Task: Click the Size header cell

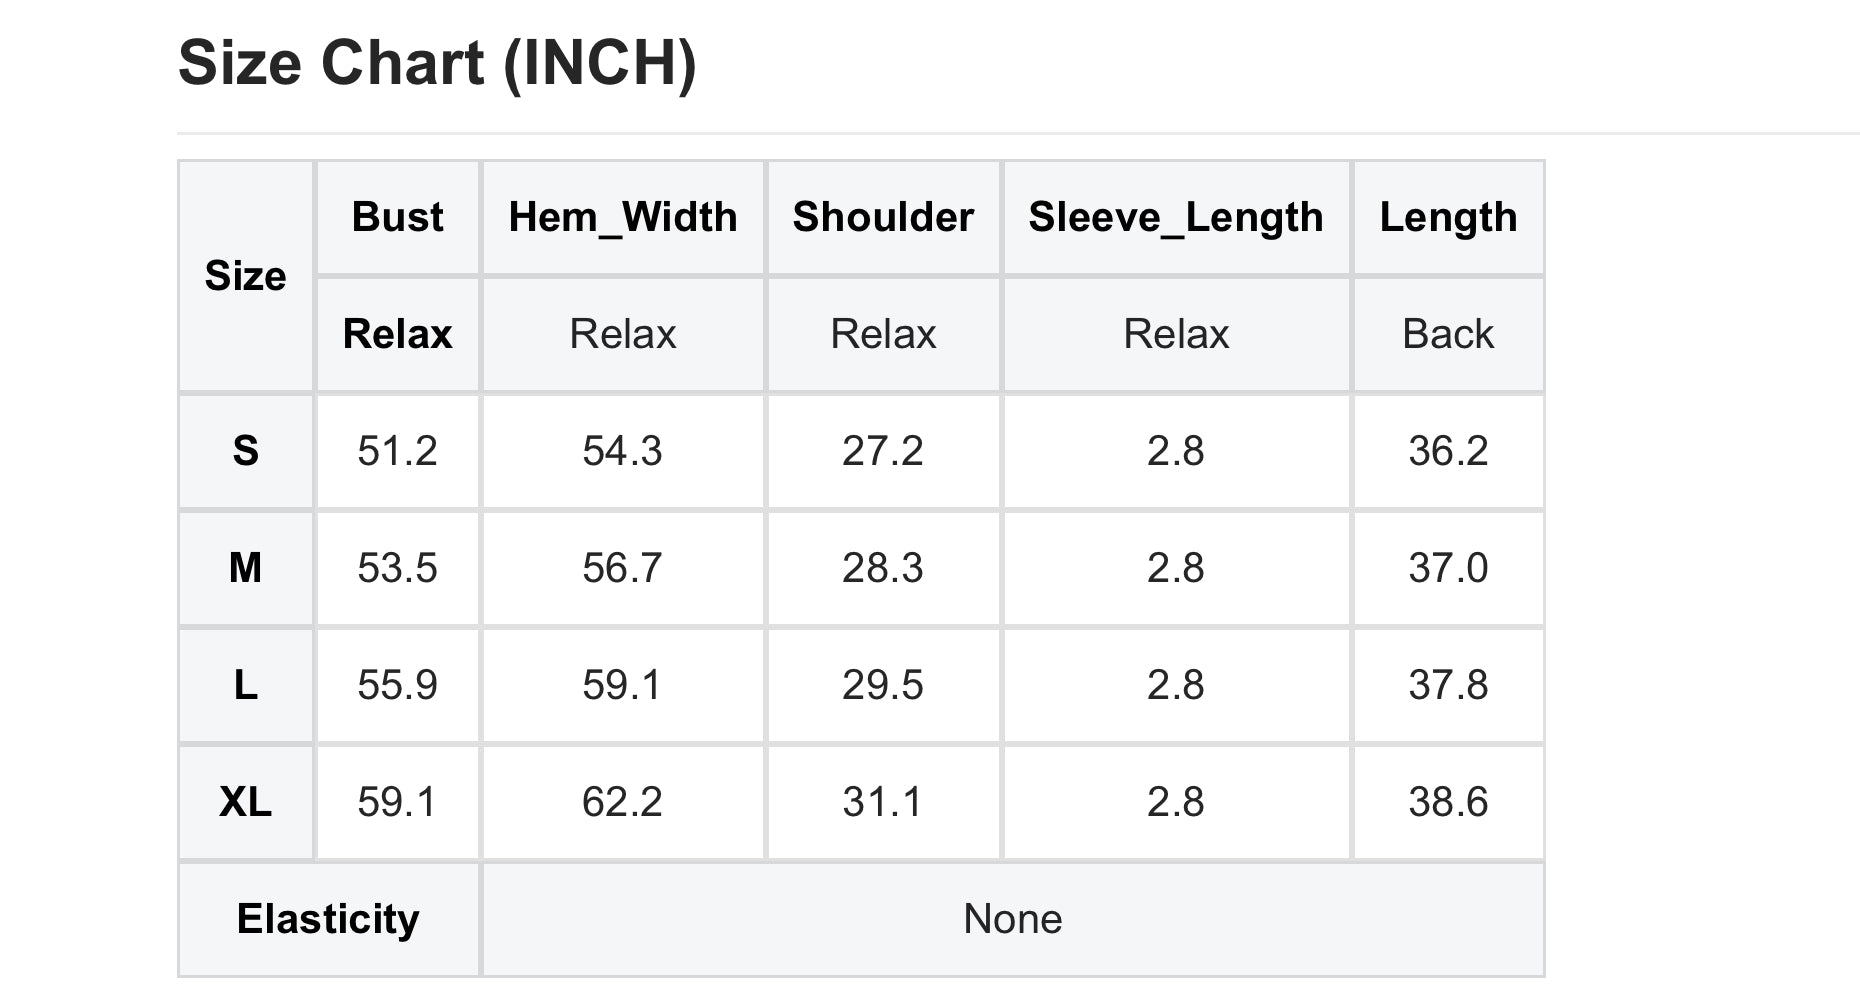Action: click(245, 276)
